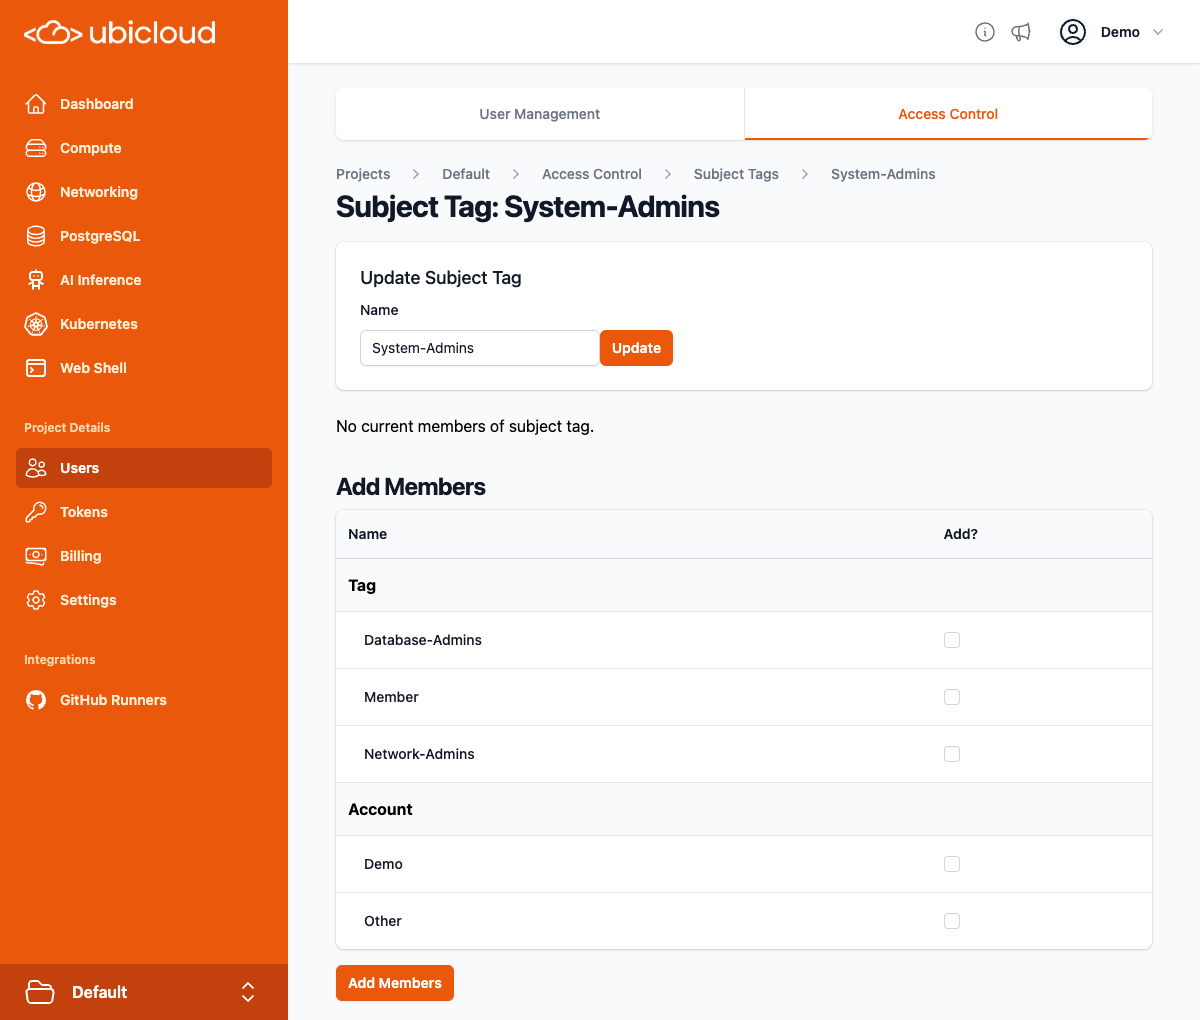Click the ubicloud logo
Screen dimensions: 1200x1020
[120, 33]
